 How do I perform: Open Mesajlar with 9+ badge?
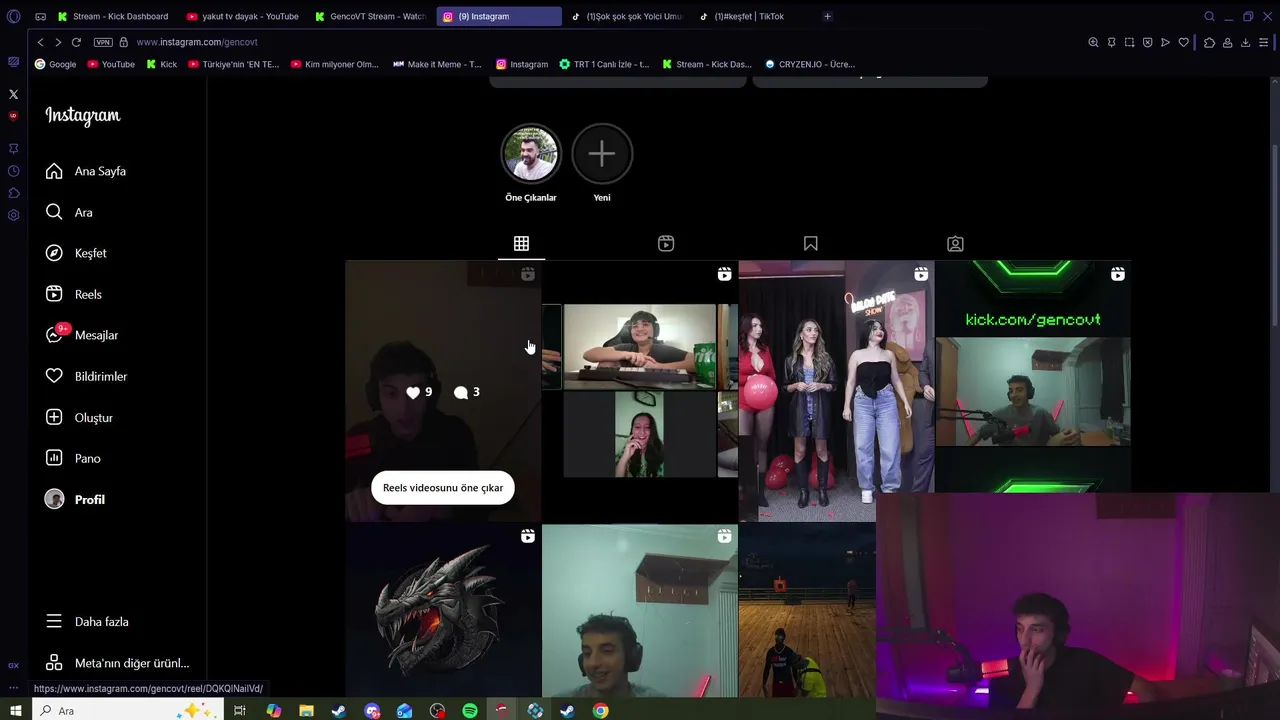[x=82, y=335]
